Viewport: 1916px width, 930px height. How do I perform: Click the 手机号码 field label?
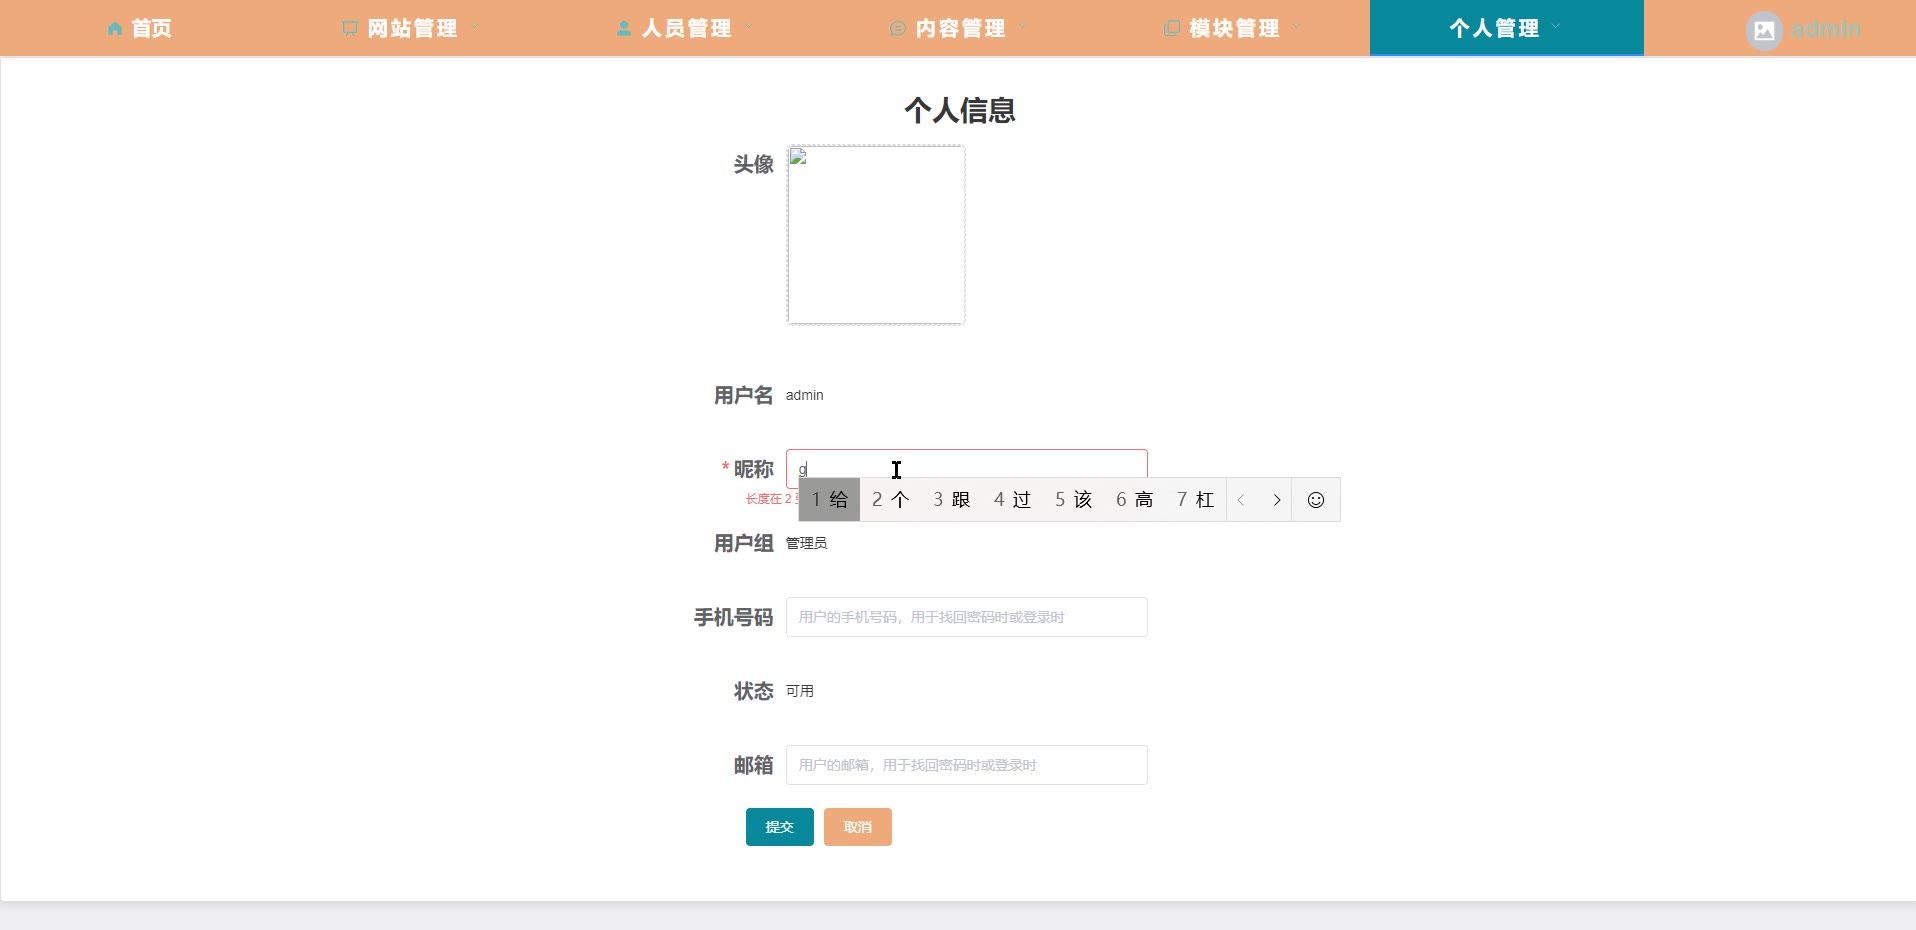tap(734, 617)
